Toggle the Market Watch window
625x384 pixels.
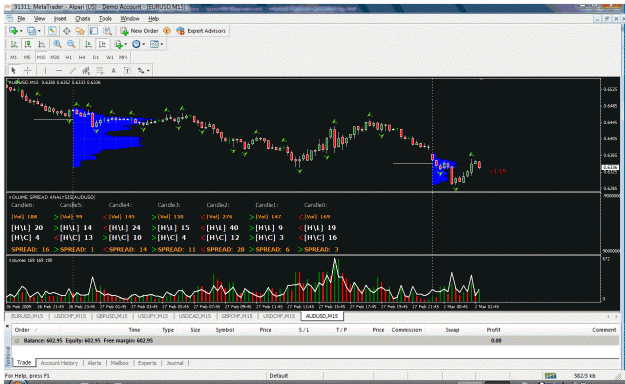52,31
